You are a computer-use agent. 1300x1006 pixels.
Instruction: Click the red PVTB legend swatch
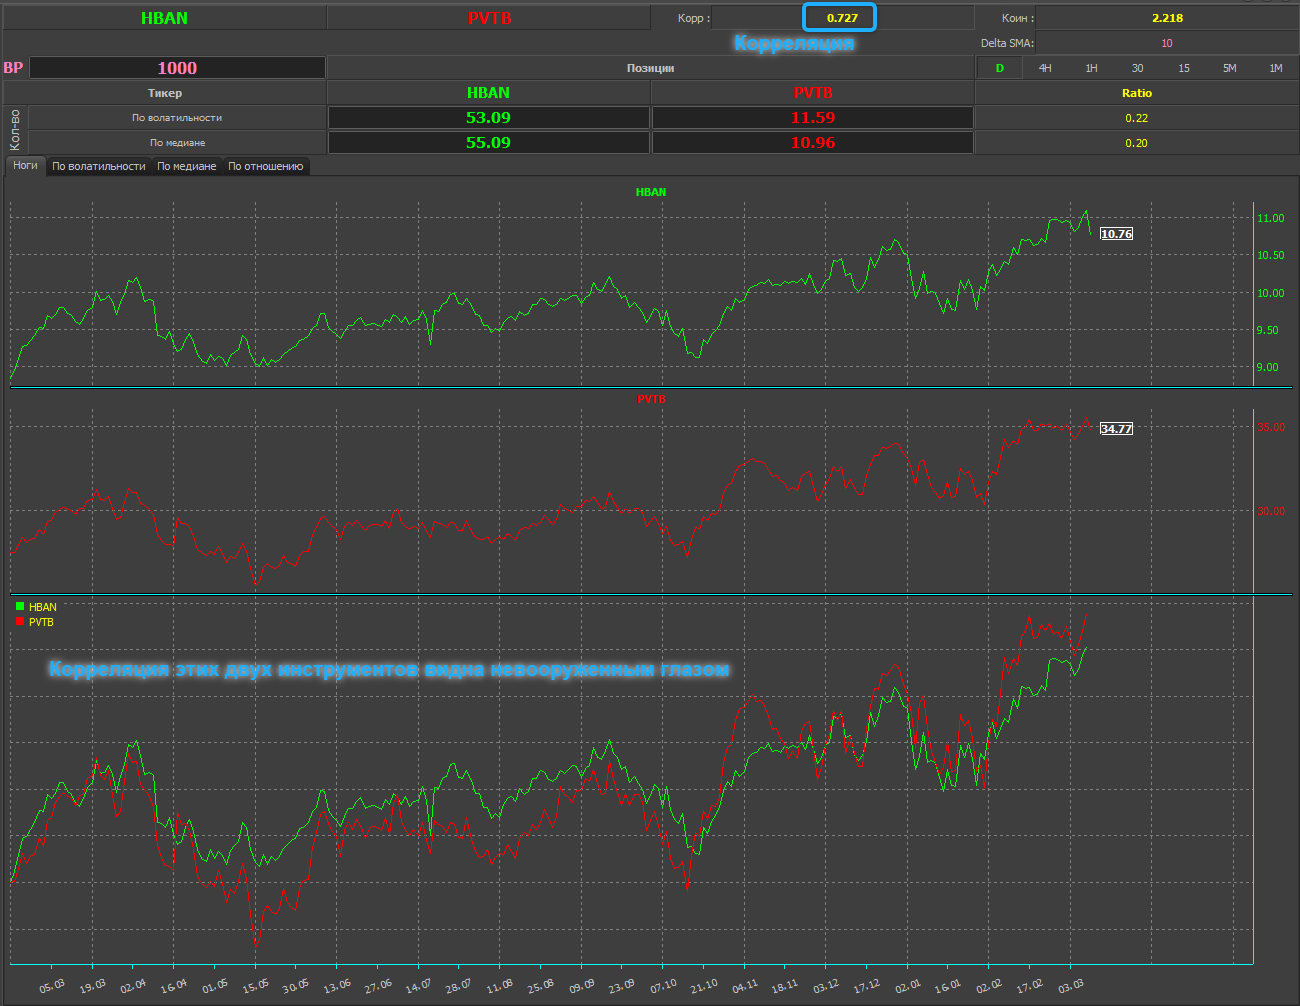coord(20,622)
